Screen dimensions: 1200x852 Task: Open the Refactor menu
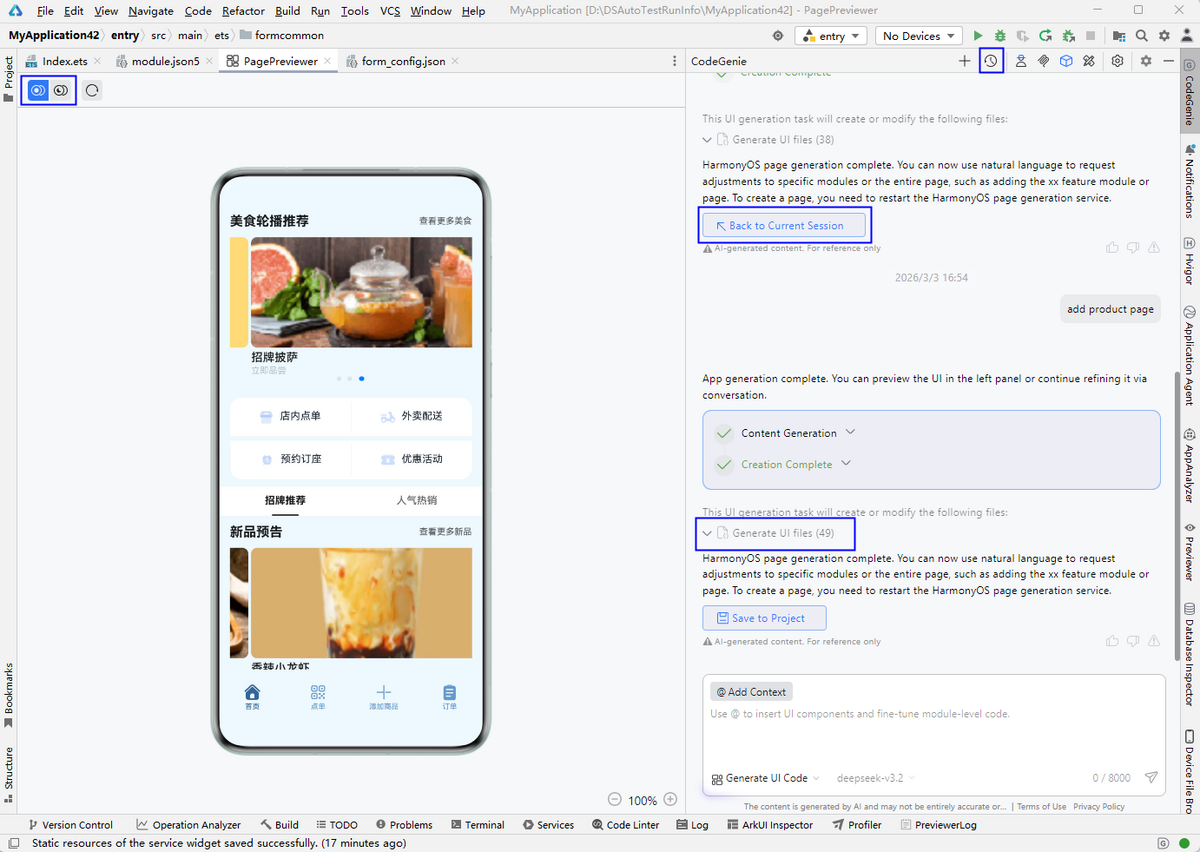[x=243, y=11]
